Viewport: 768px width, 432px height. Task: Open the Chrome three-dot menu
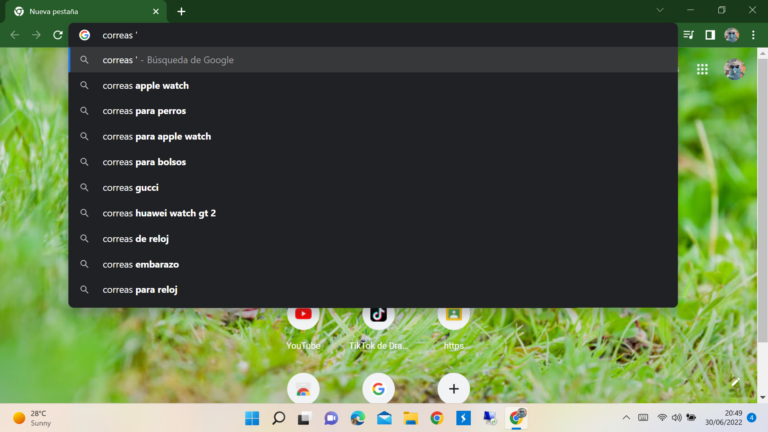tap(753, 35)
